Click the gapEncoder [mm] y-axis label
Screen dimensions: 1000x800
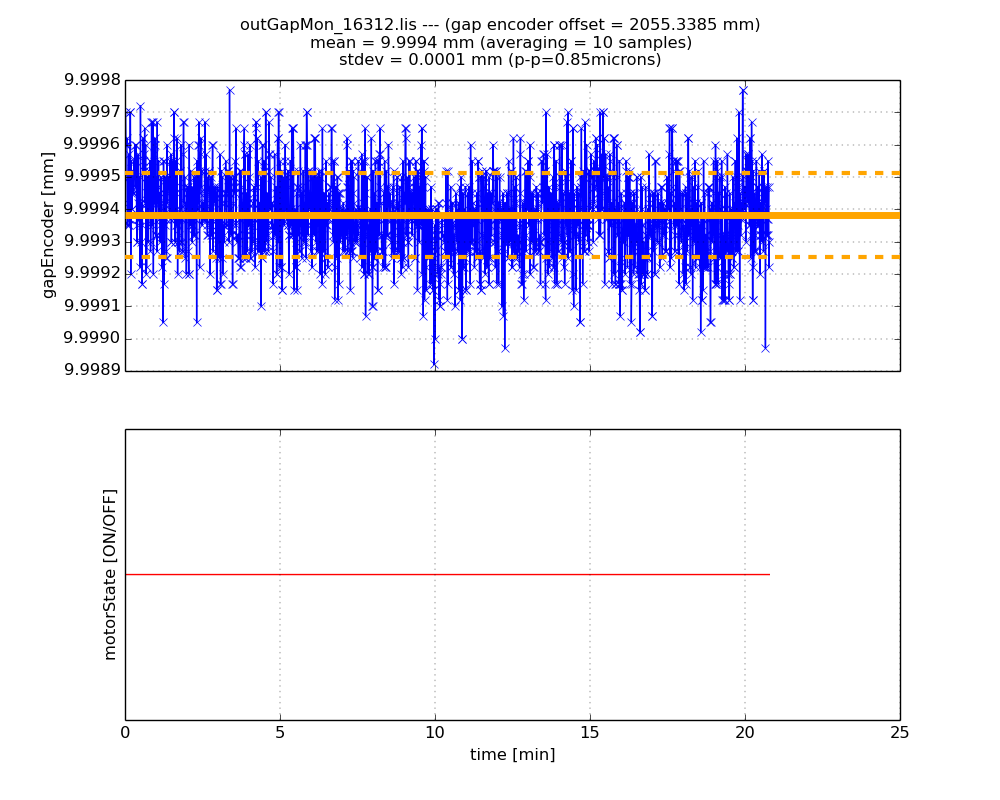(x=48, y=225)
